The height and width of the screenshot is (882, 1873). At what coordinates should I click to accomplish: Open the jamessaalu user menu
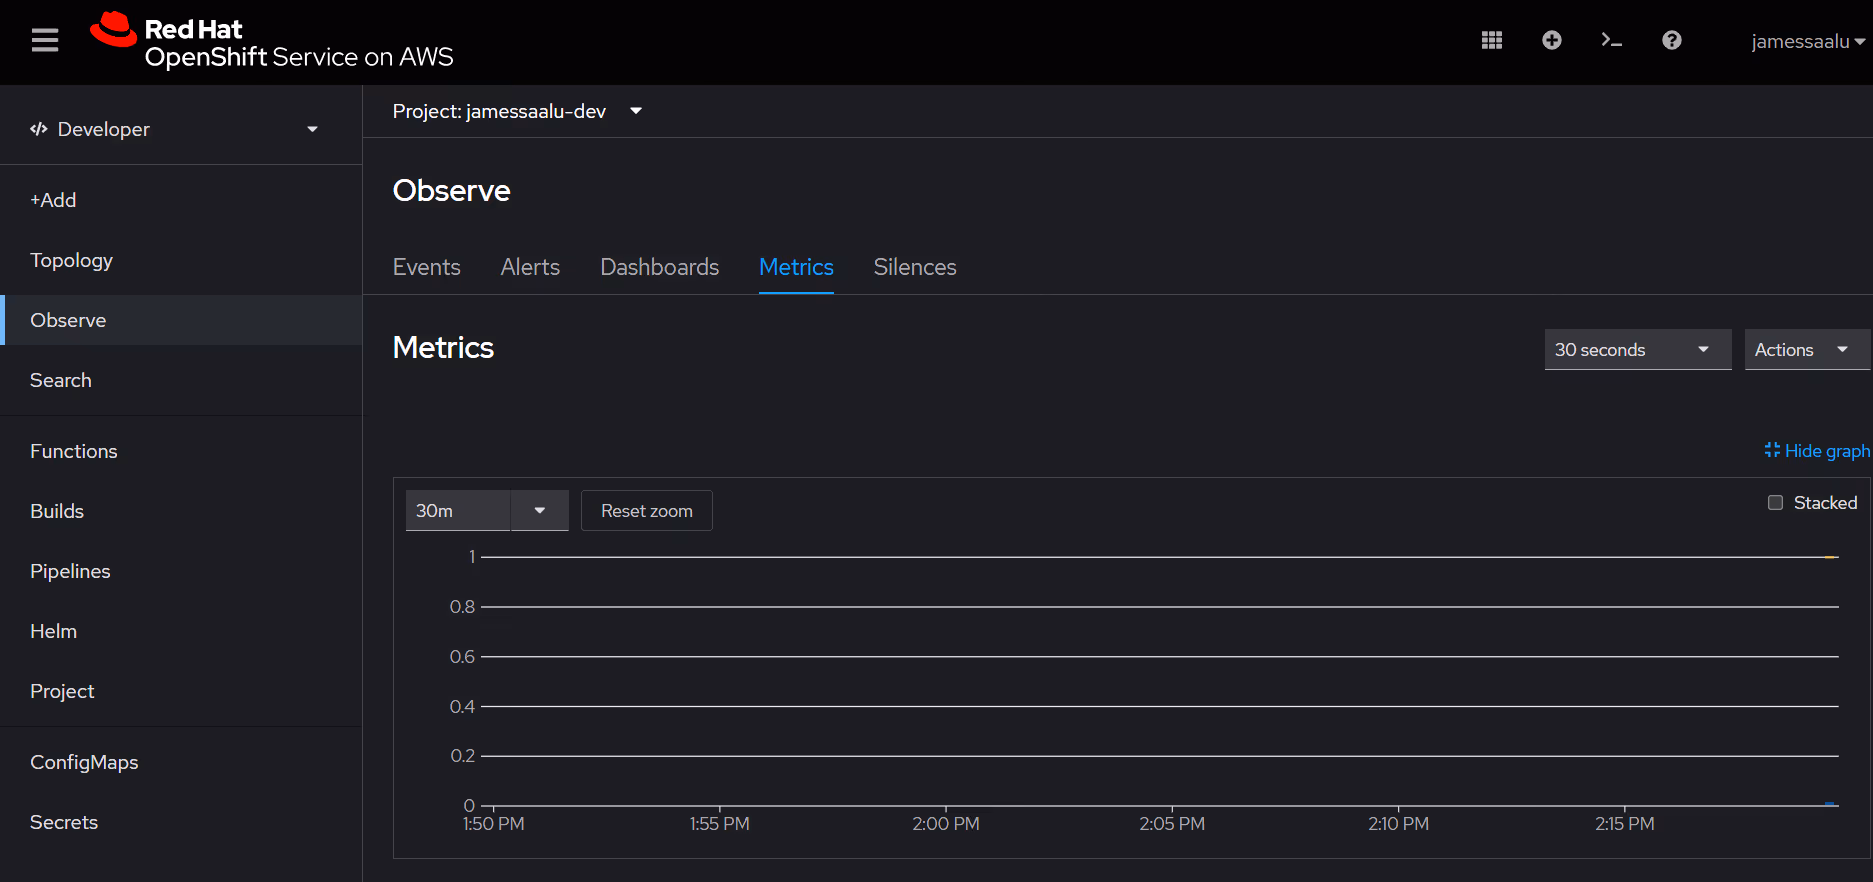tap(1806, 41)
